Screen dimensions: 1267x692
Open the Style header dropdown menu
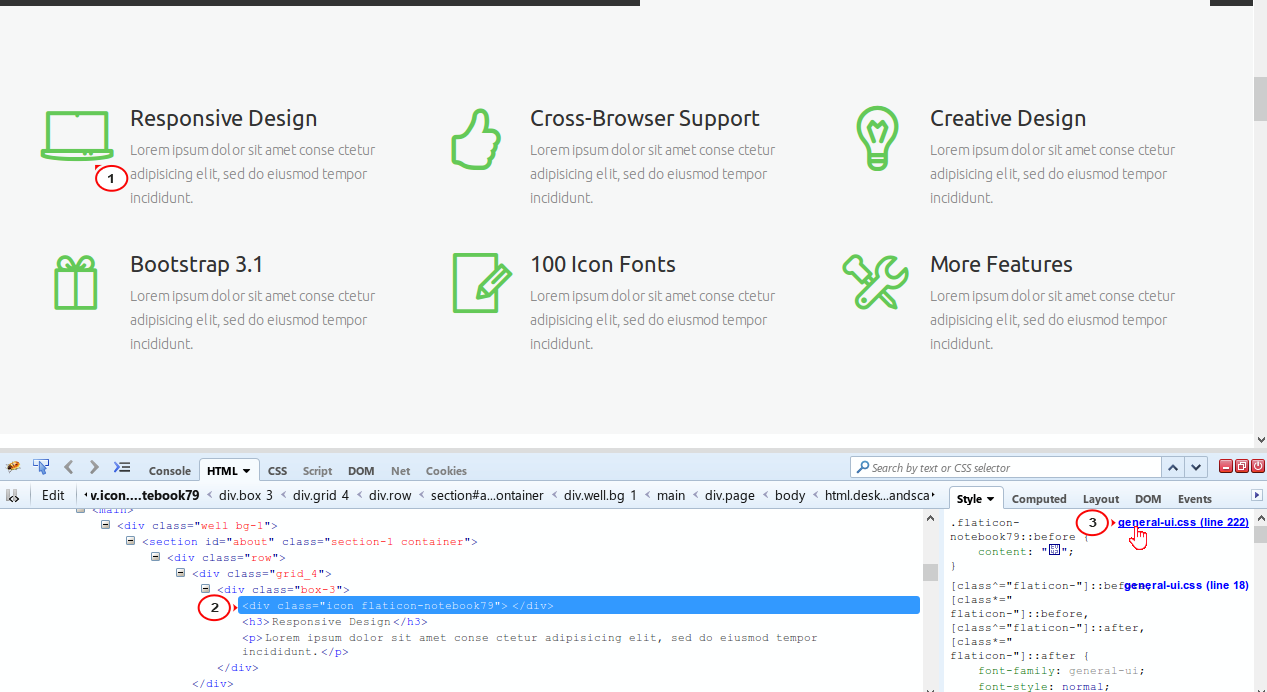(991, 498)
